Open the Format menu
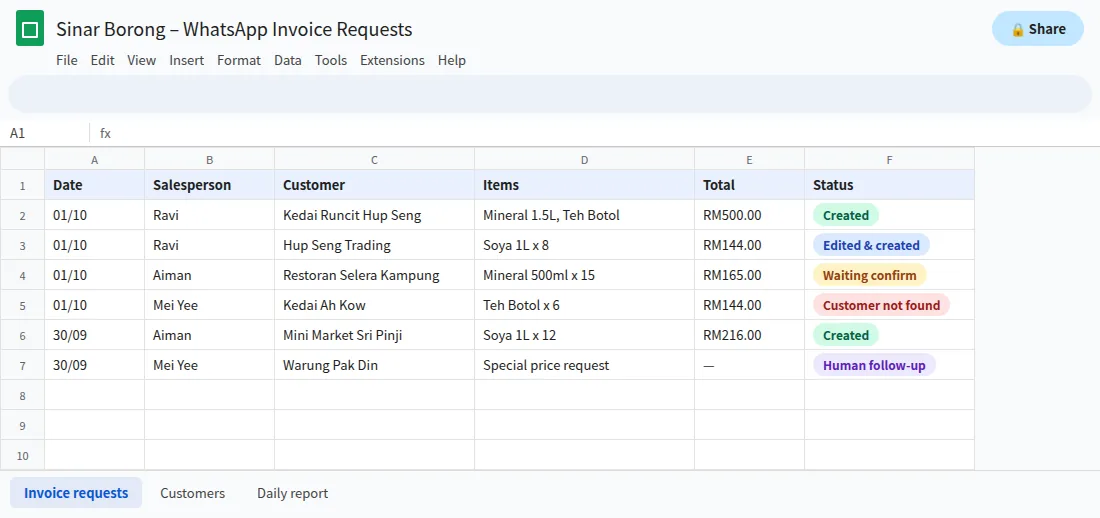The width and height of the screenshot is (1100, 518). tap(239, 60)
